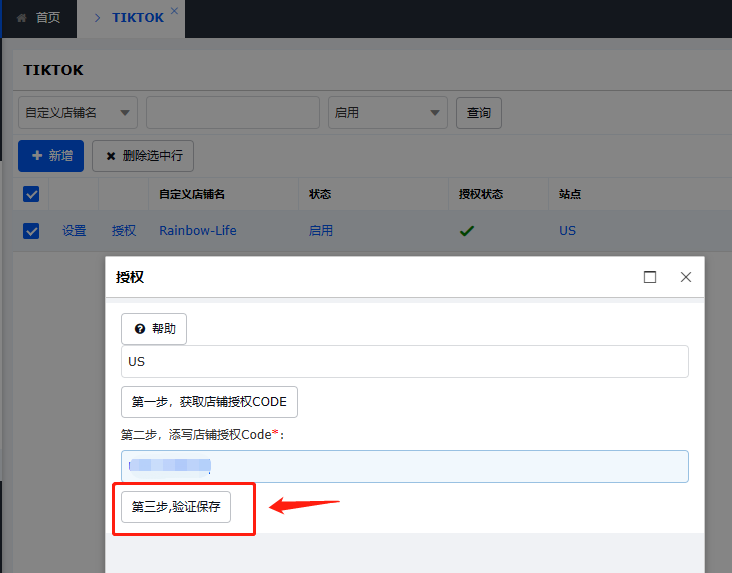This screenshot has height=573, width=732.
Task: Maximize the 授权 dialog
Action: (650, 277)
